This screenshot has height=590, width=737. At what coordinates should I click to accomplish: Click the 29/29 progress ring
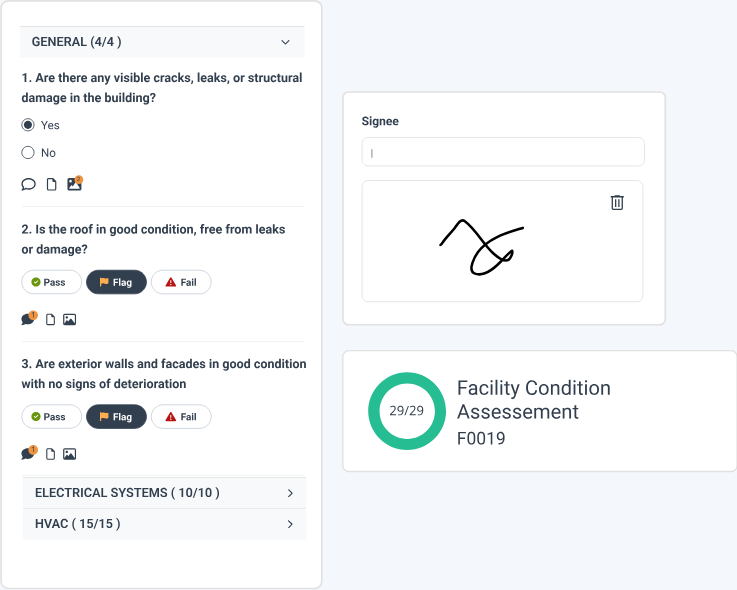pyautogui.click(x=407, y=411)
